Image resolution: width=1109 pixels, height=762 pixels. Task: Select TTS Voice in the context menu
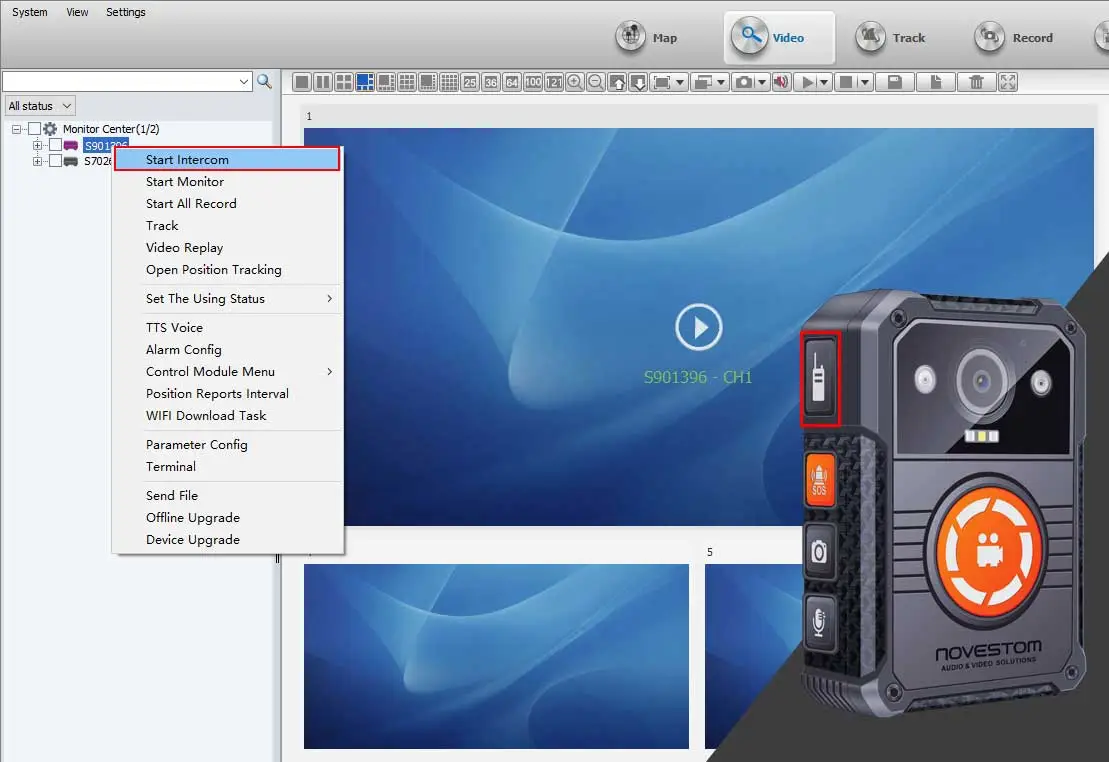[x=227, y=328]
